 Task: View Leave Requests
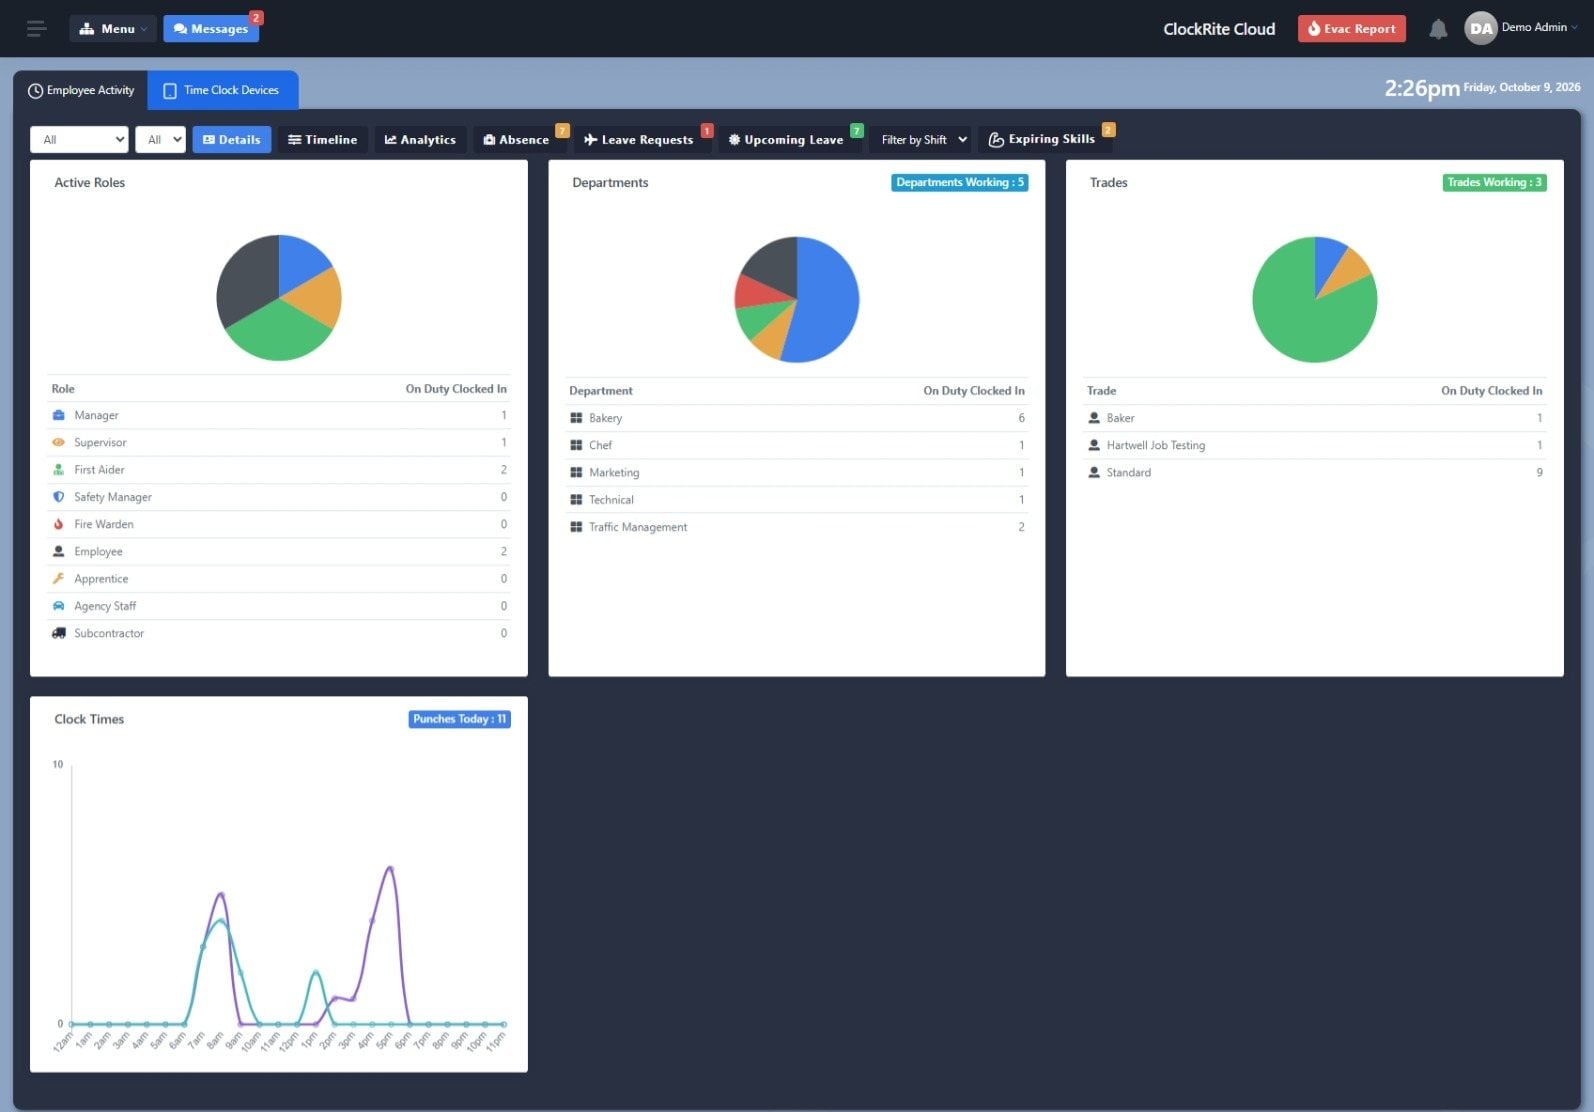(x=639, y=140)
